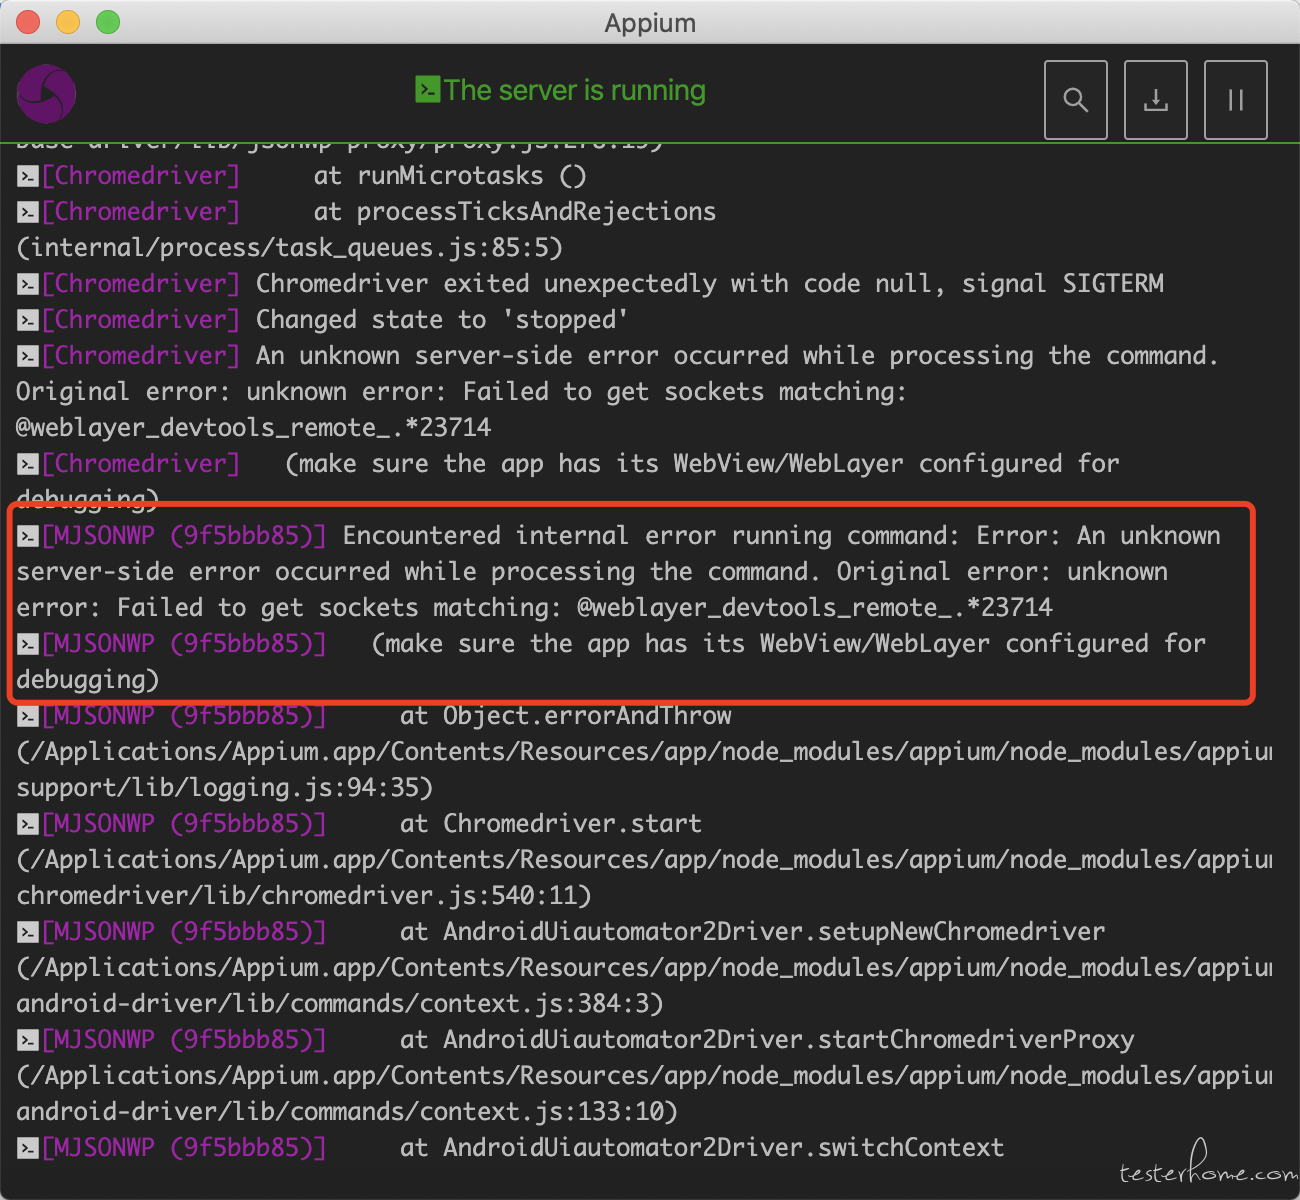Viewport: 1300px width, 1200px height.
Task: Close the Appium window
Action: (27, 22)
